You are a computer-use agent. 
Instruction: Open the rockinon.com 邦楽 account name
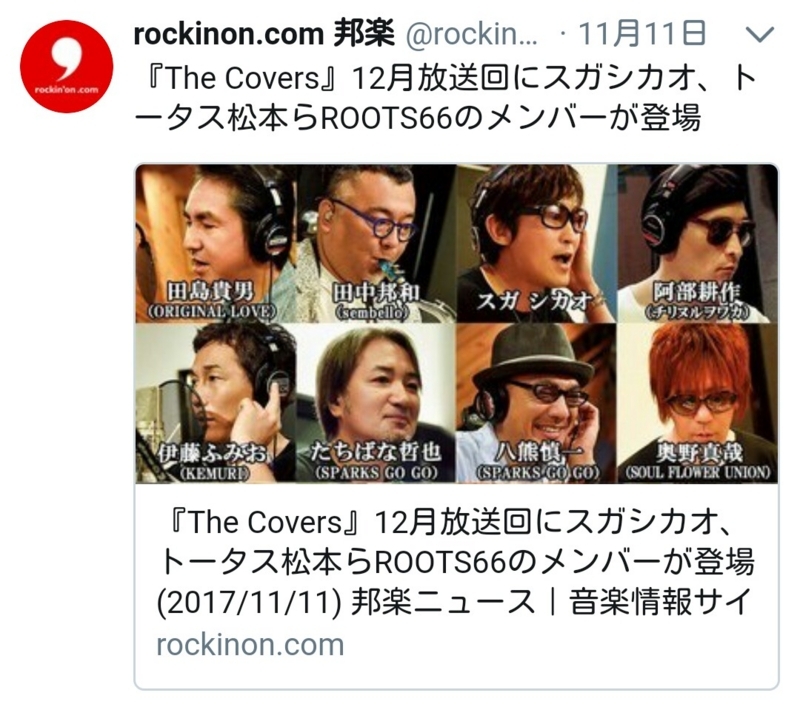(264, 34)
